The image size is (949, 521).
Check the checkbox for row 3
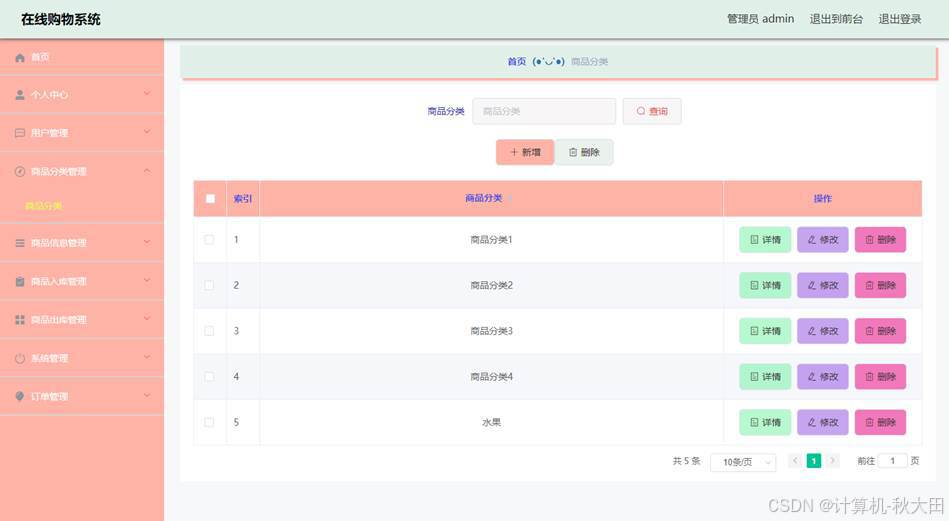[209, 331]
